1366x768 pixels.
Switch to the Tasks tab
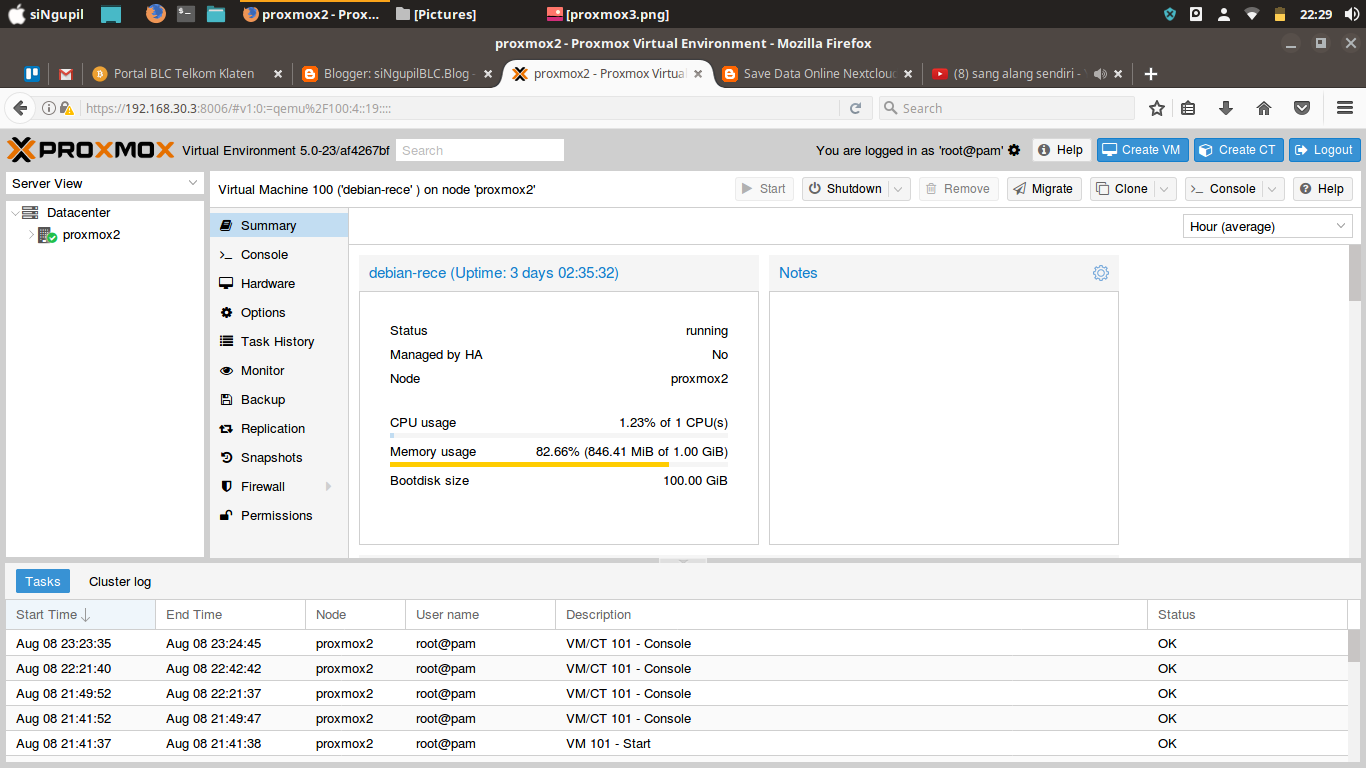(x=43, y=582)
